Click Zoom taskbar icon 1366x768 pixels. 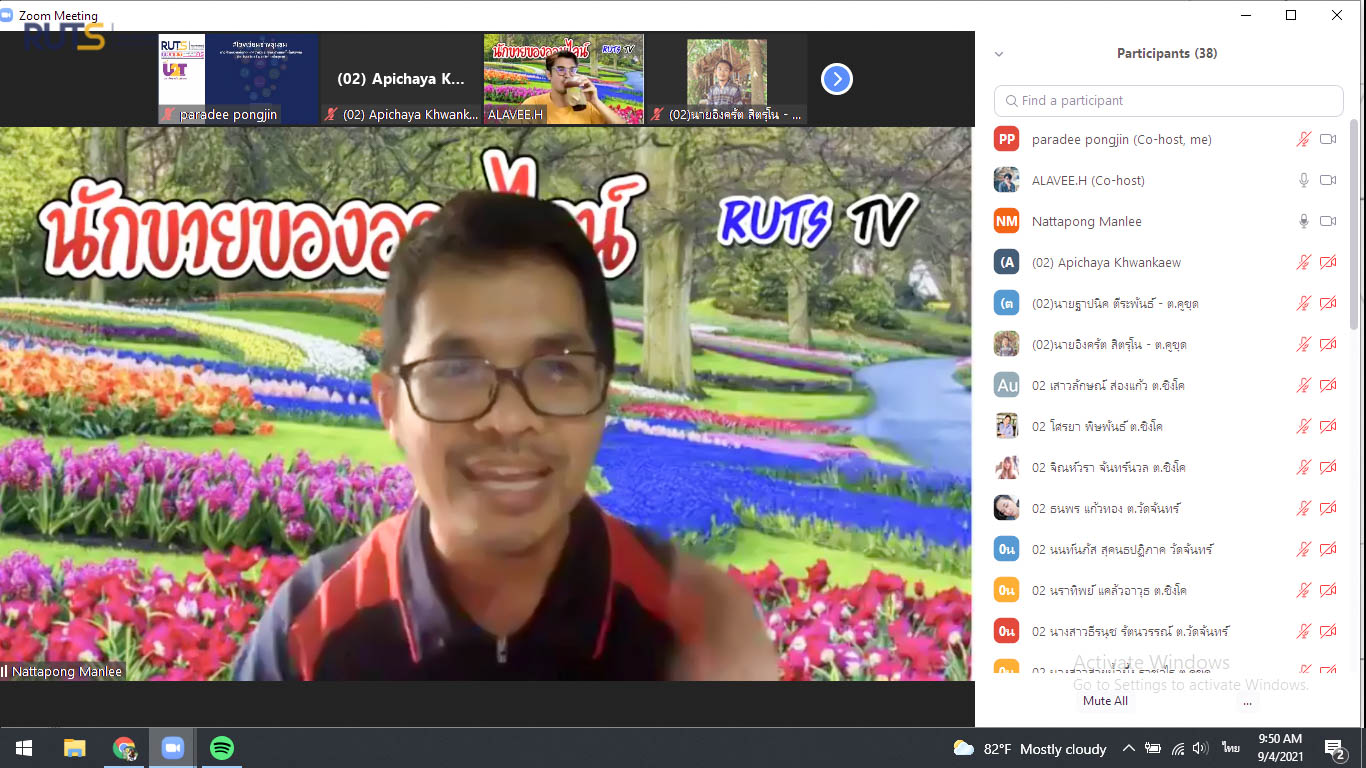[x=173, y=748]
